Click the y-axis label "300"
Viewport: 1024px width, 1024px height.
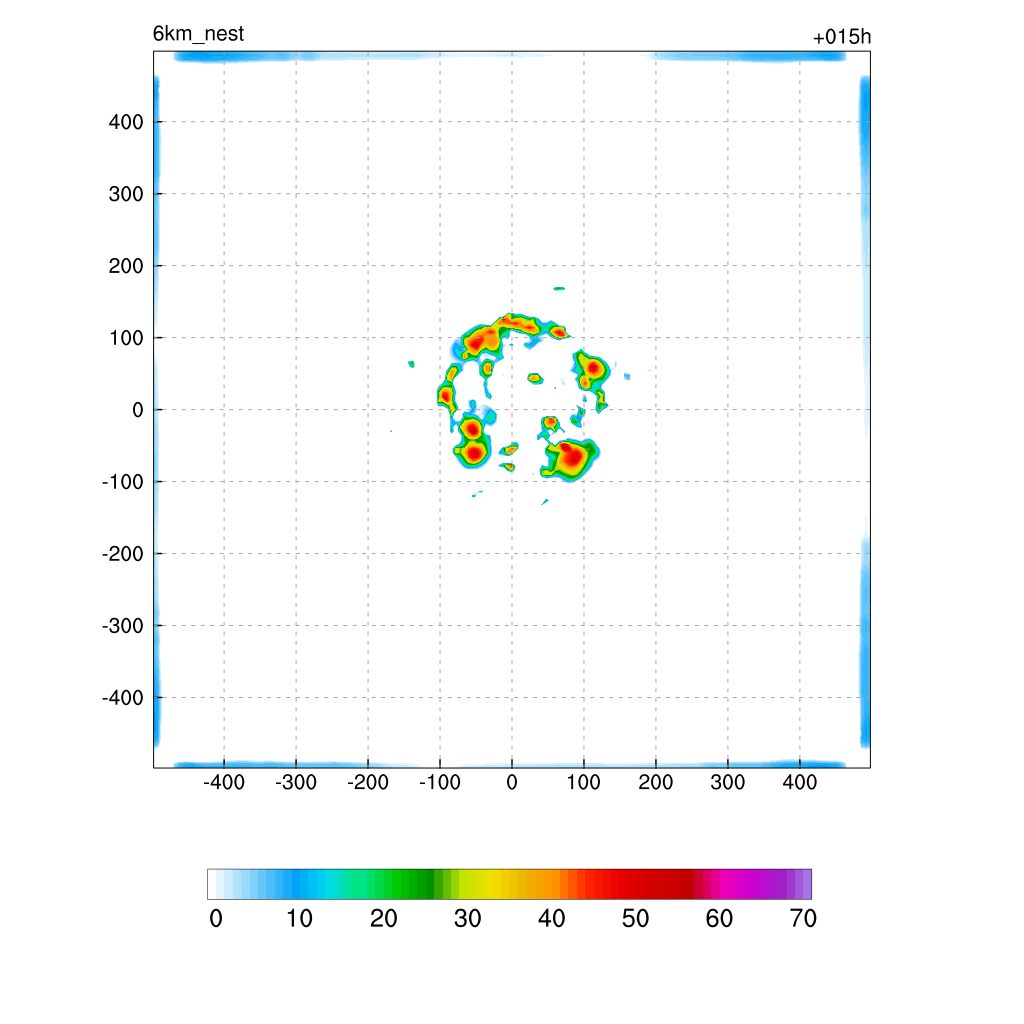[126, 194]
